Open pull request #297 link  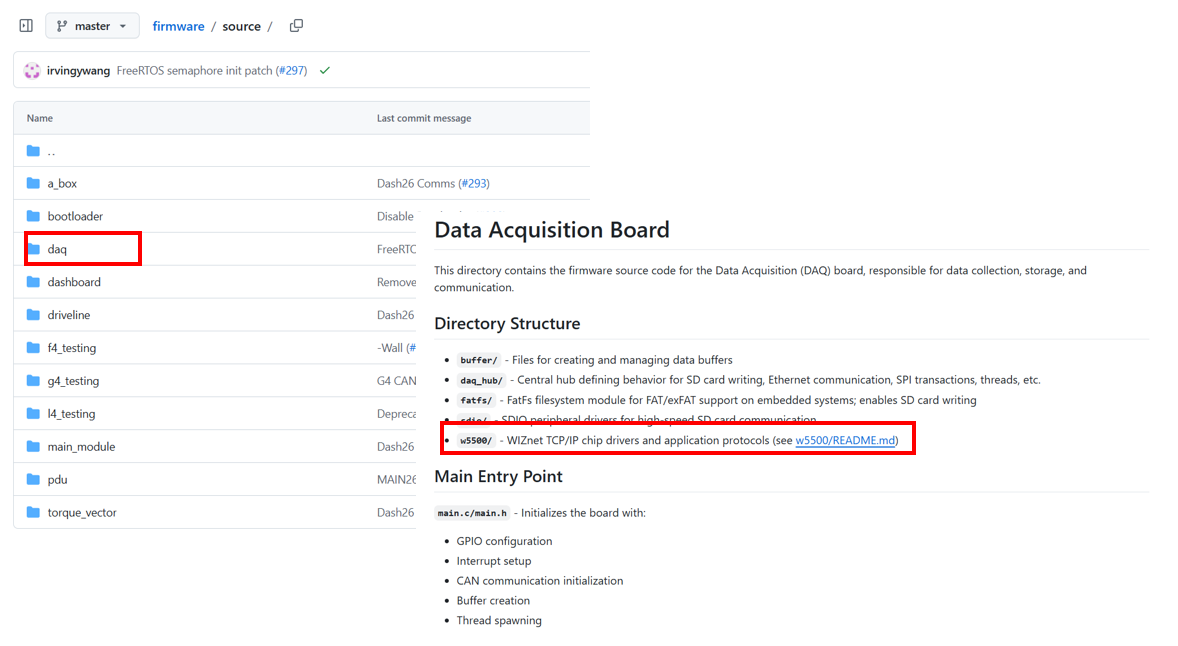(291, 71)
